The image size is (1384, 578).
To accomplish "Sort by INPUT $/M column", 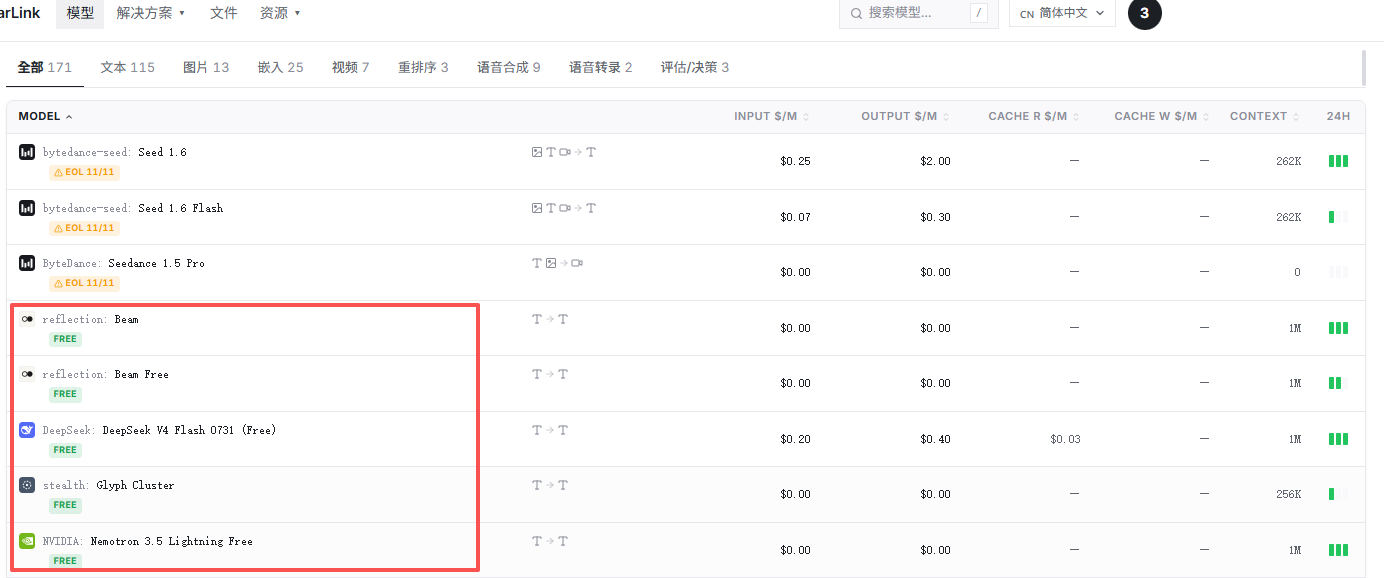I will [772, 117].
